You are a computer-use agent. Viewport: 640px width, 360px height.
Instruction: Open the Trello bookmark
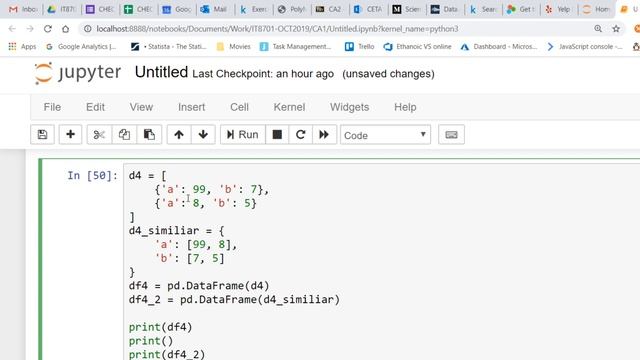tap(360, 47)
